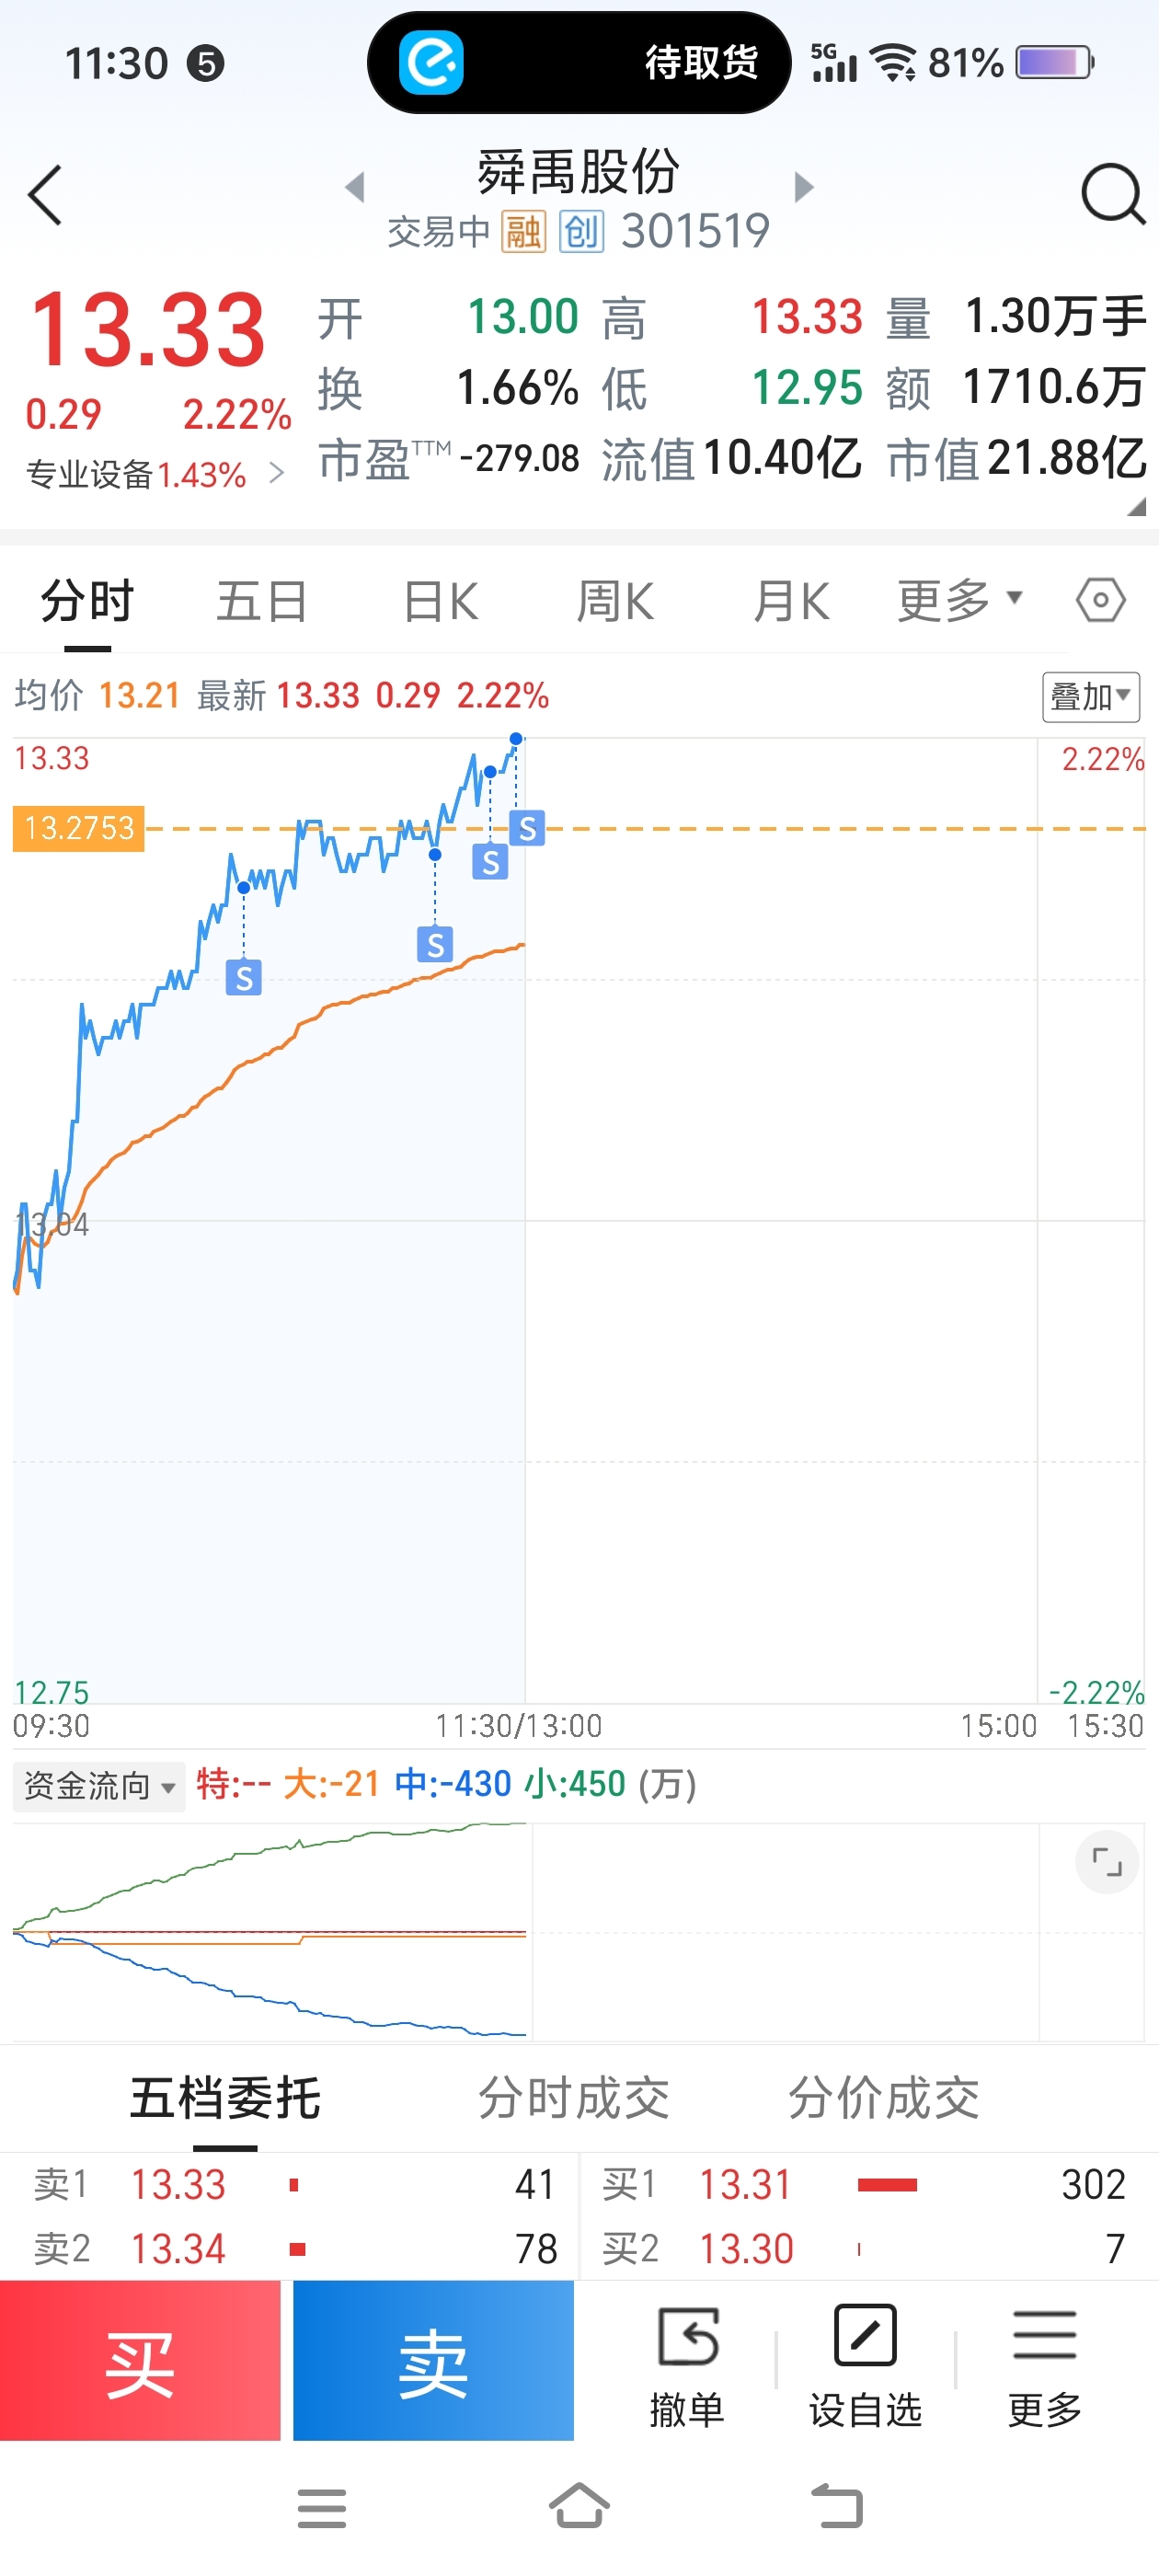Expand capital flow chart fullscreen icon

(x=1106, y=1862)
